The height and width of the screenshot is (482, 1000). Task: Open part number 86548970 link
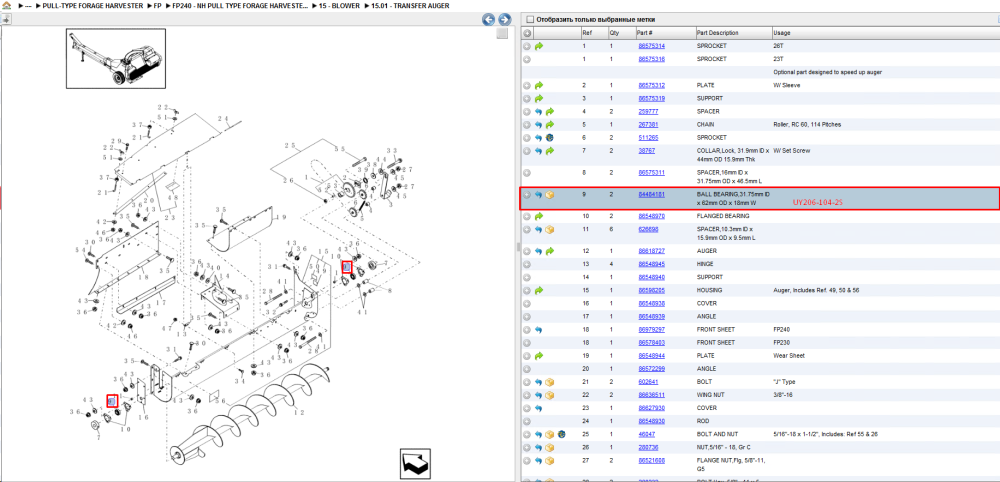pyautogui.click(x=652, y=216)
